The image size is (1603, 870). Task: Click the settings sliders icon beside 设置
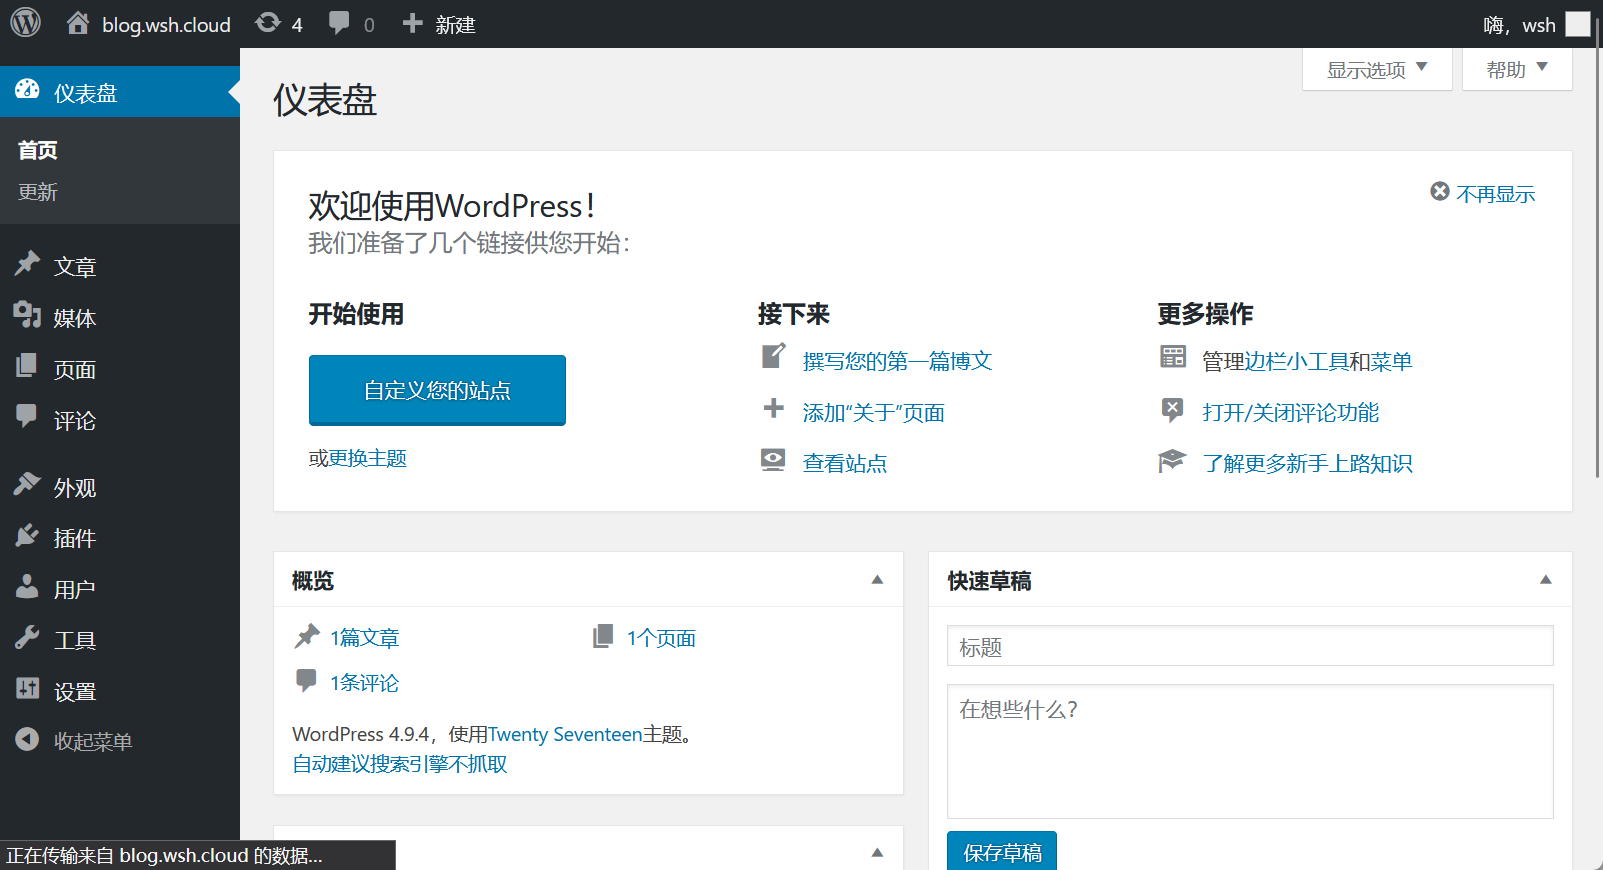pyautogui.click(x=27, y=688)
